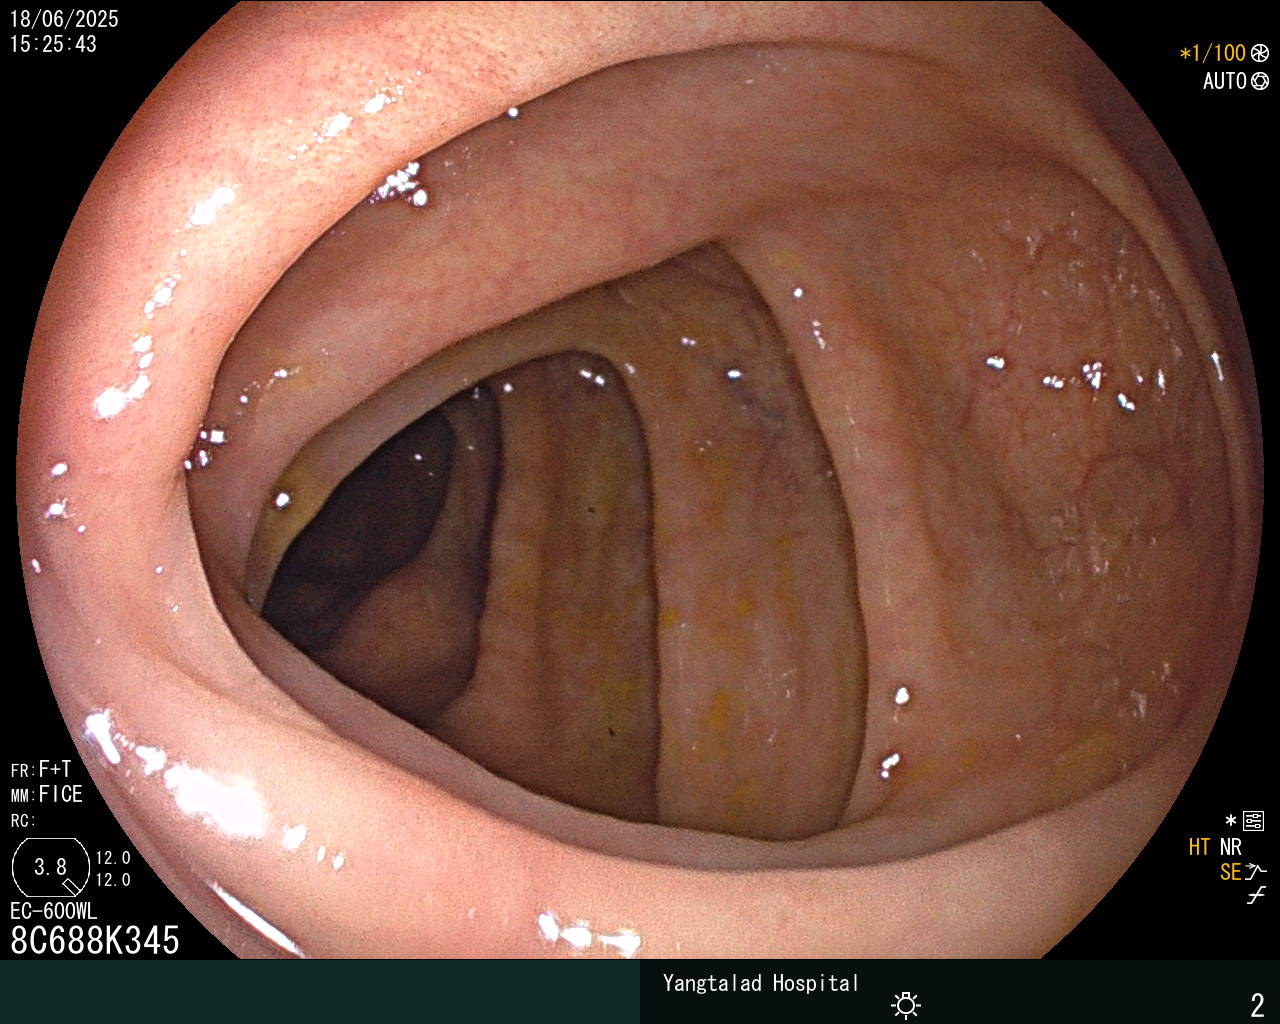Click the asterisk beside the sliders icon
The height and width of the screenshot is (1024, 1280).
1231,821
